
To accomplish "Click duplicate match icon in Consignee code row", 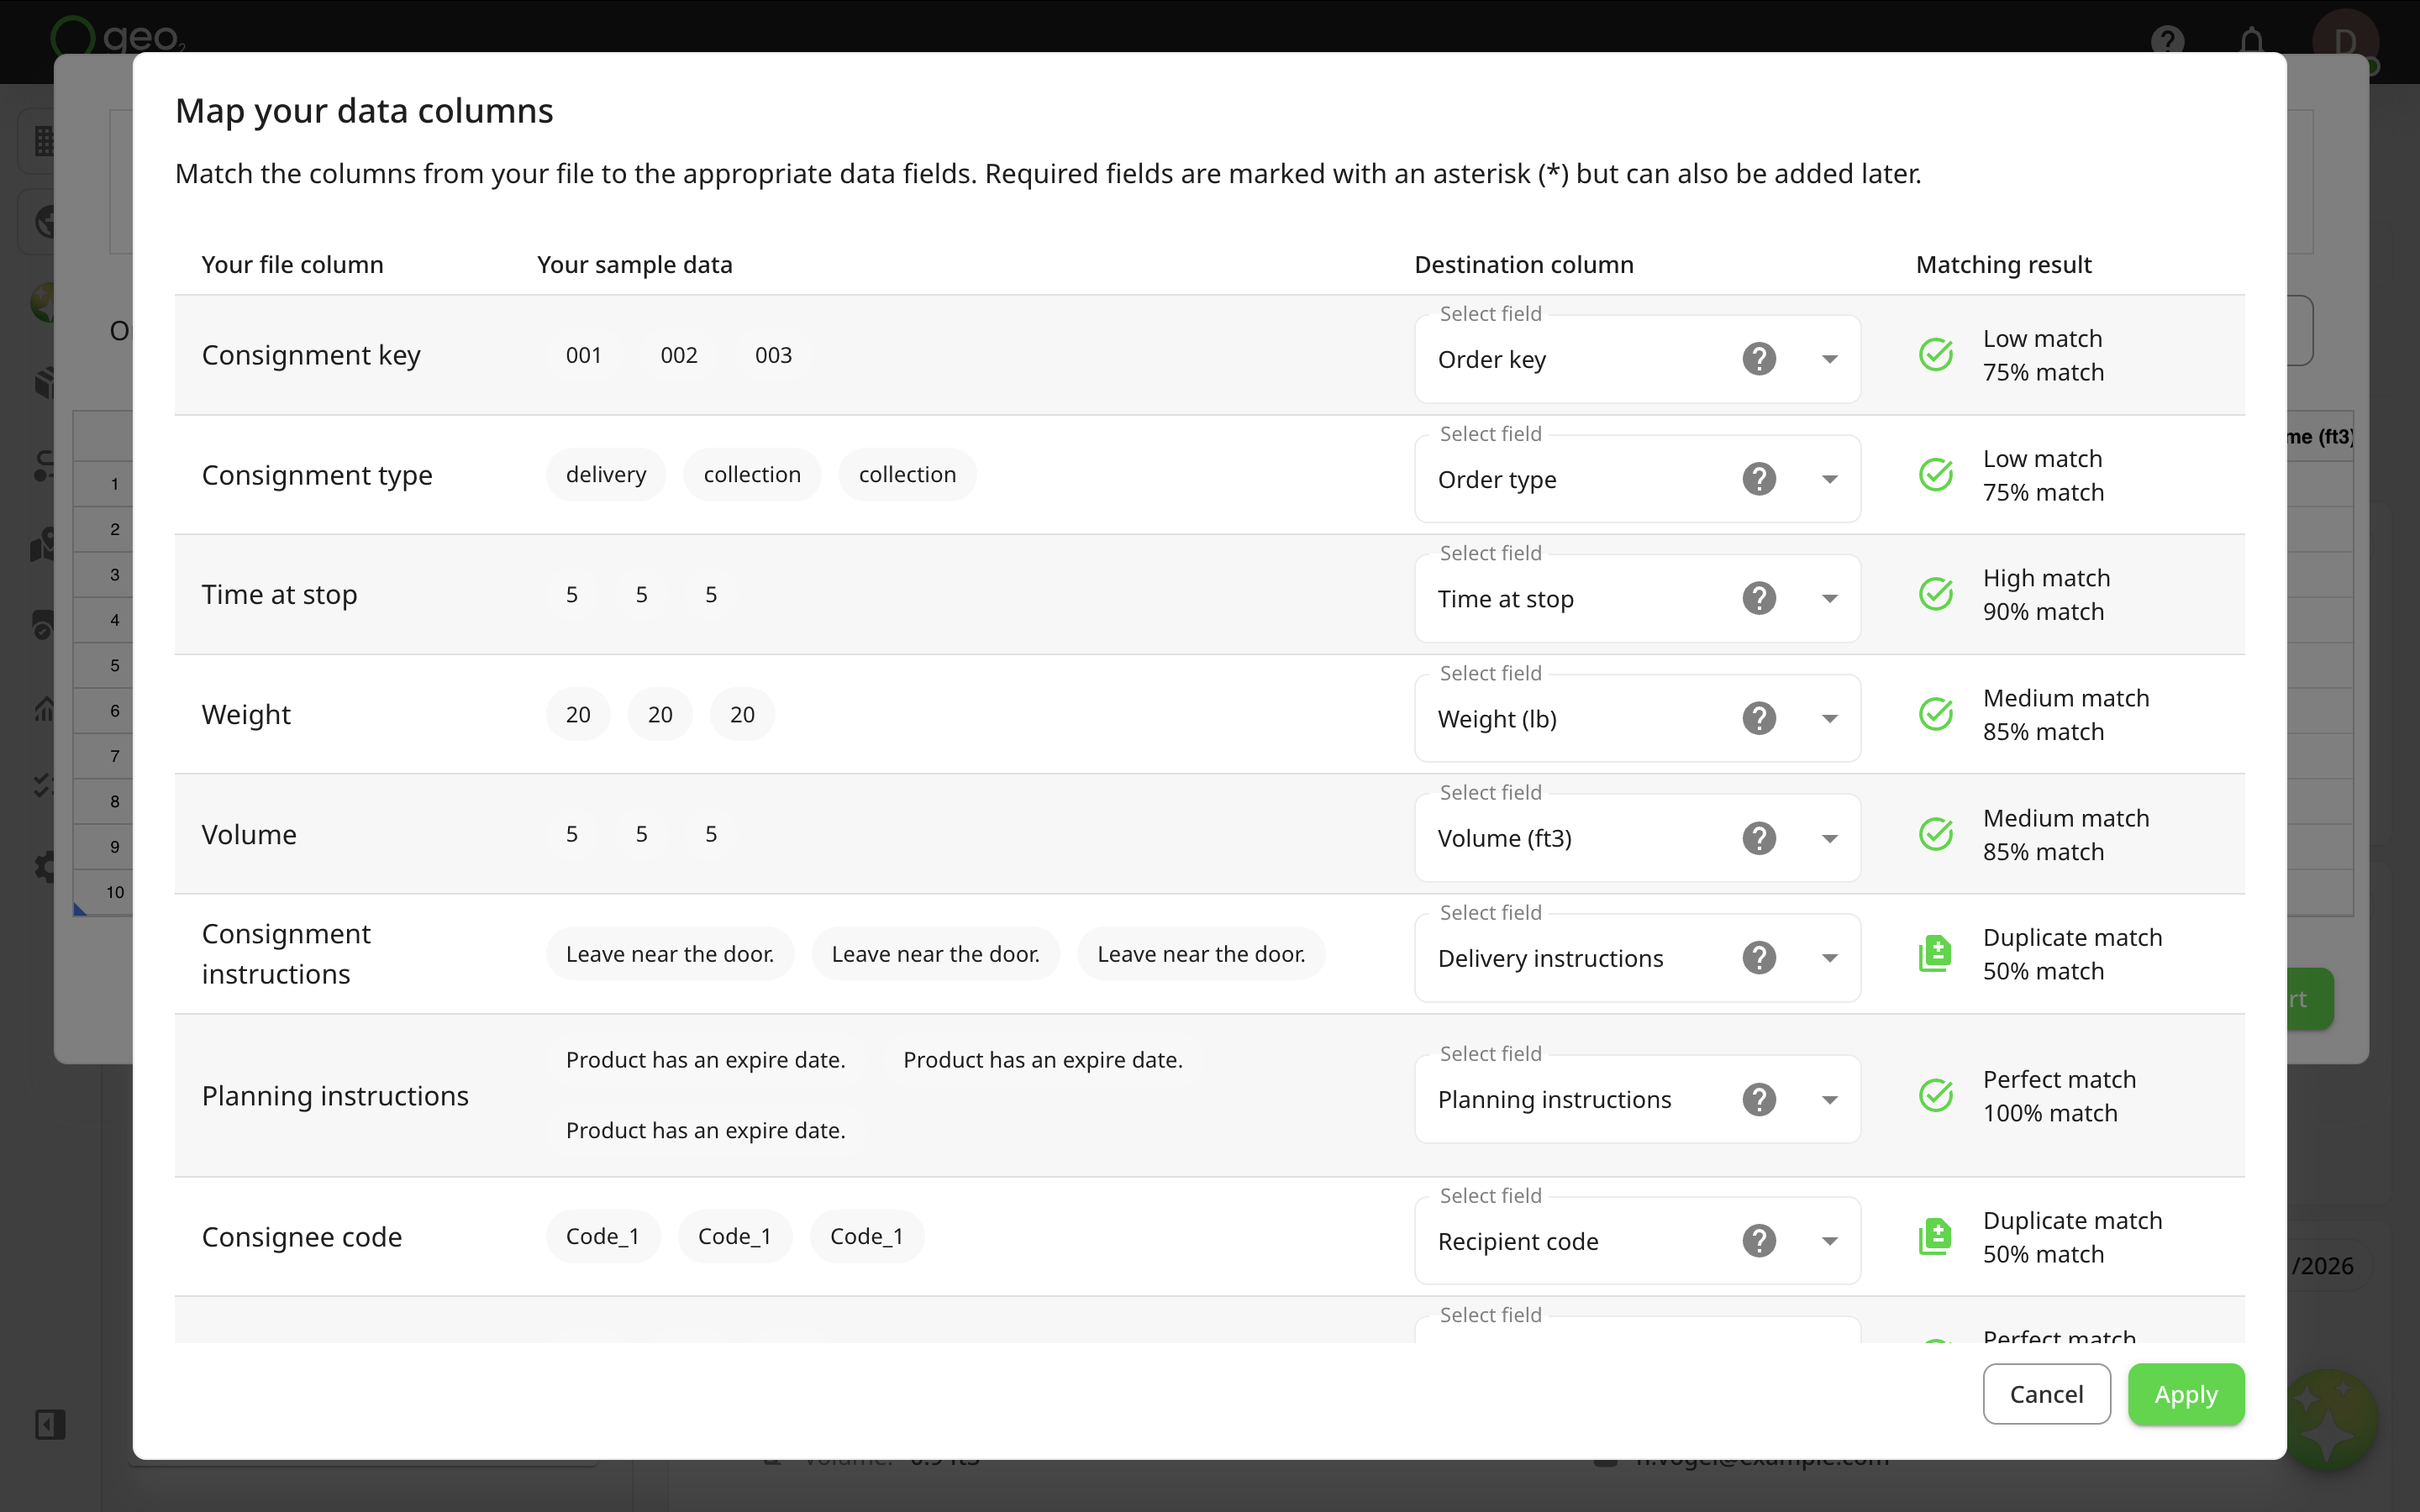I will 1935,1237.
